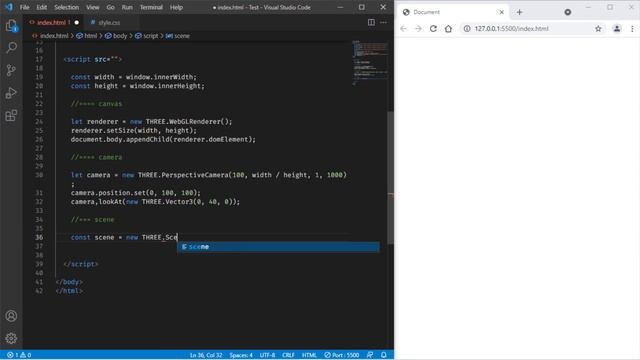Viewport: 640px width, 360px height.
Task: Click the "const height = window.innerHeight;" line
Action: 138,86
